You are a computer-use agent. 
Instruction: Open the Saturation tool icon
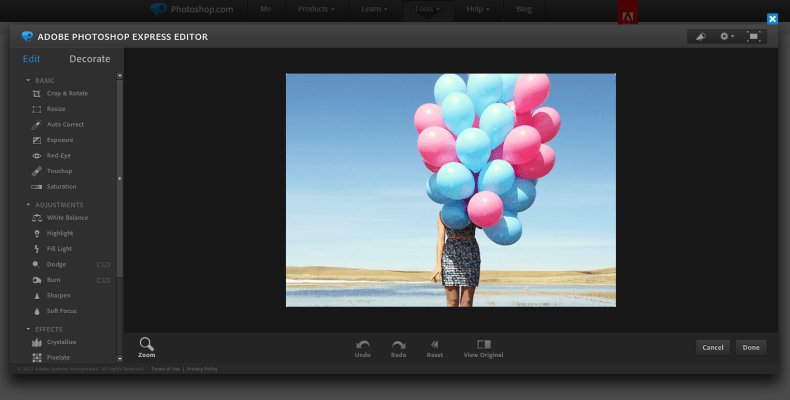click(36, 187)
